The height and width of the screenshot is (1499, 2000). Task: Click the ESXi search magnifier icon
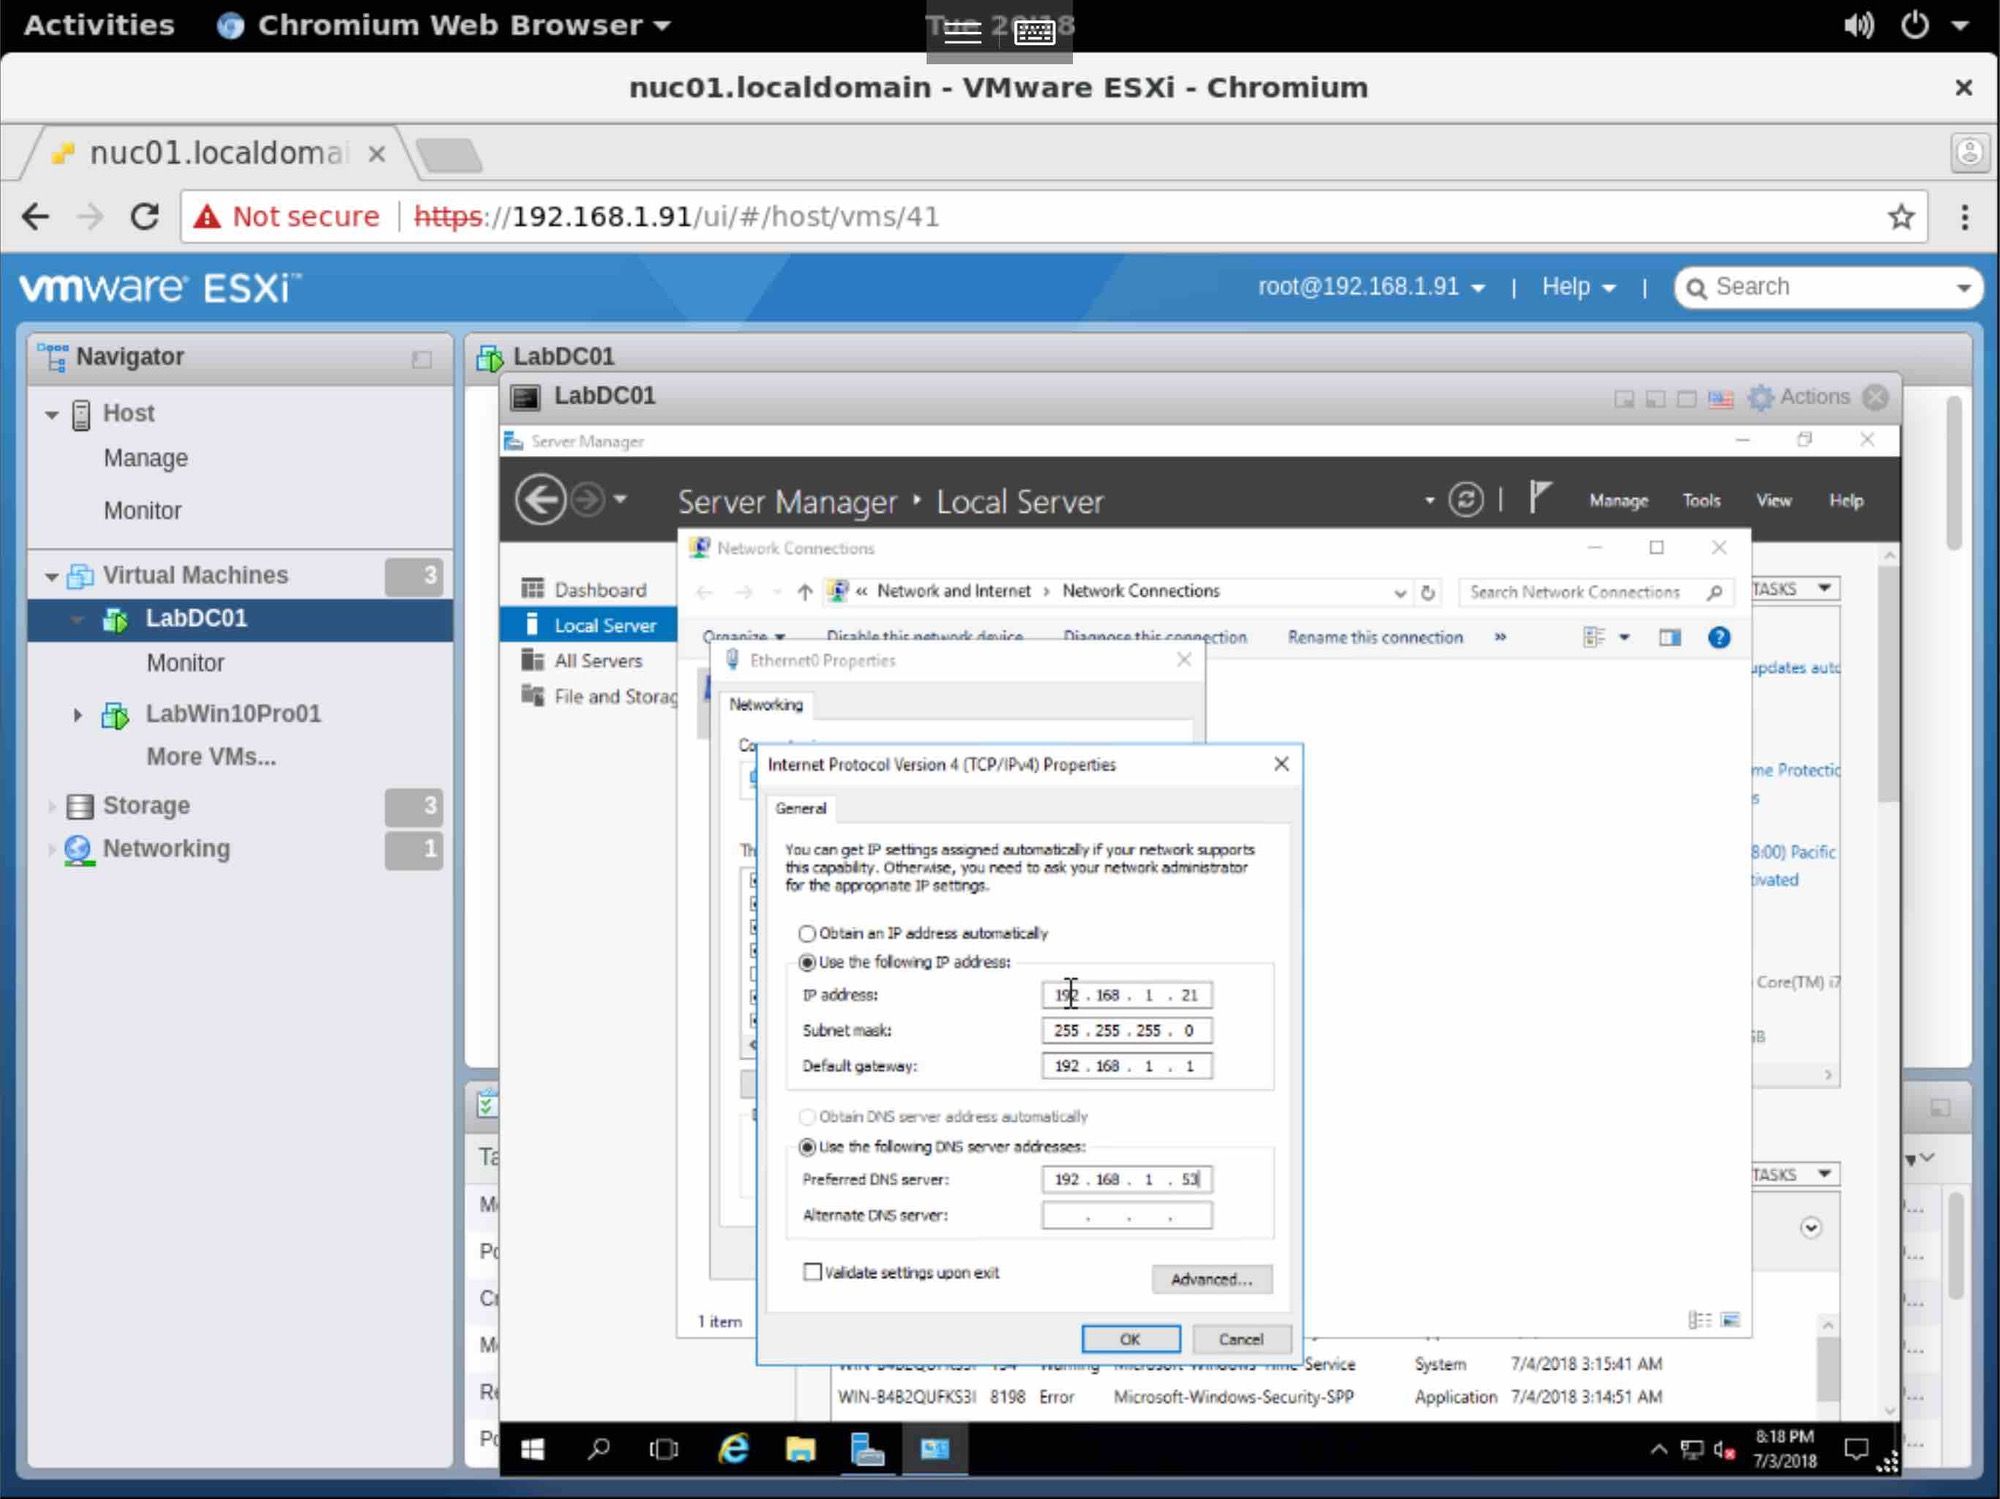pyautogui.click(x=1696, y=288)
